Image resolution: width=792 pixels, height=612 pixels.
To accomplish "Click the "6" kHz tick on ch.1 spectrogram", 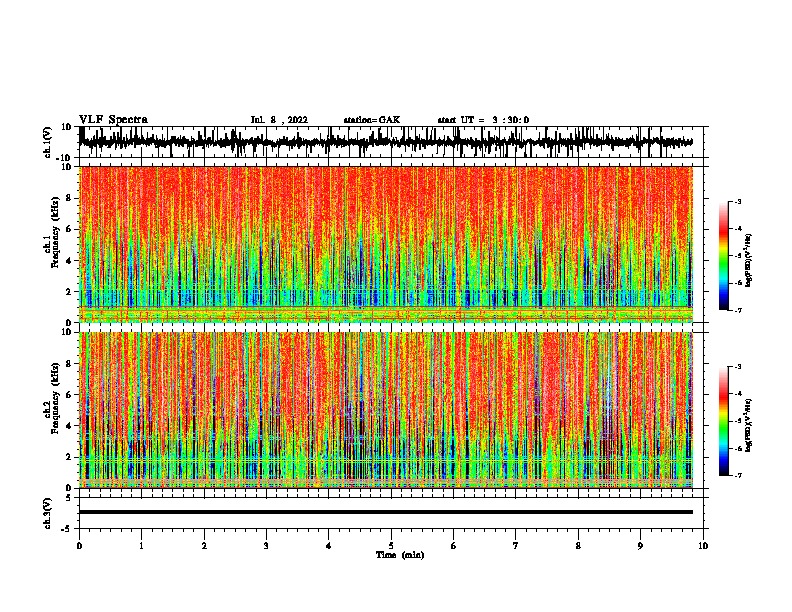I will point(69,229).
